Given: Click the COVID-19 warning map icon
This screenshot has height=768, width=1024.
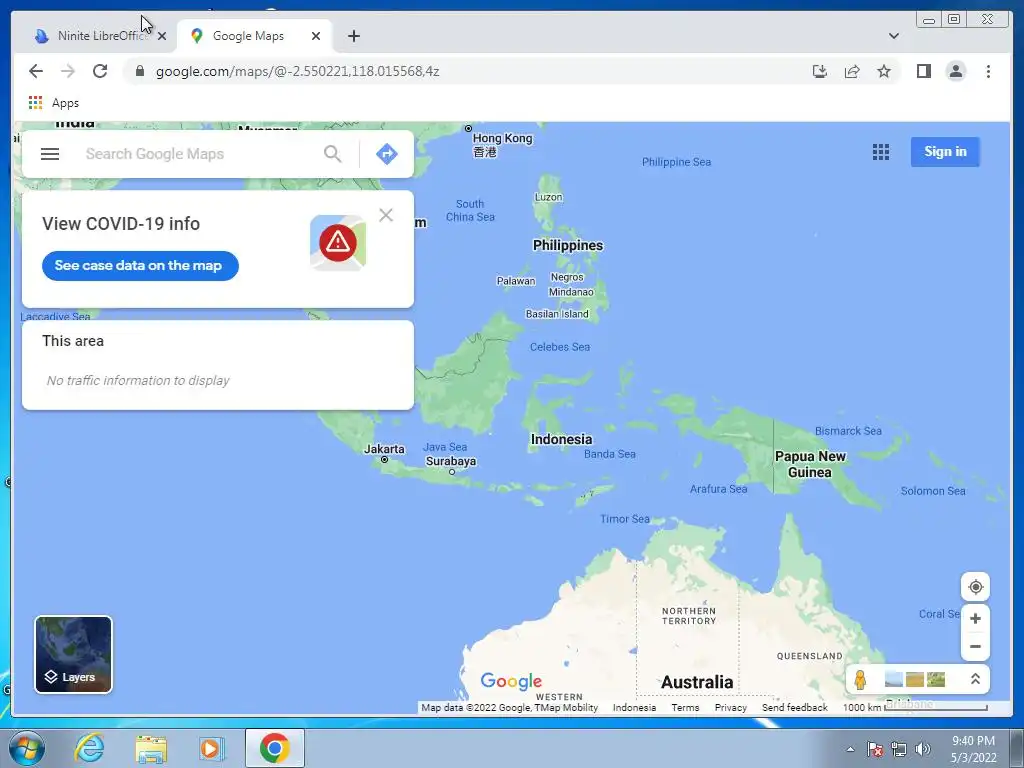Looking at the screenshot, I should [x=338, y=242].
